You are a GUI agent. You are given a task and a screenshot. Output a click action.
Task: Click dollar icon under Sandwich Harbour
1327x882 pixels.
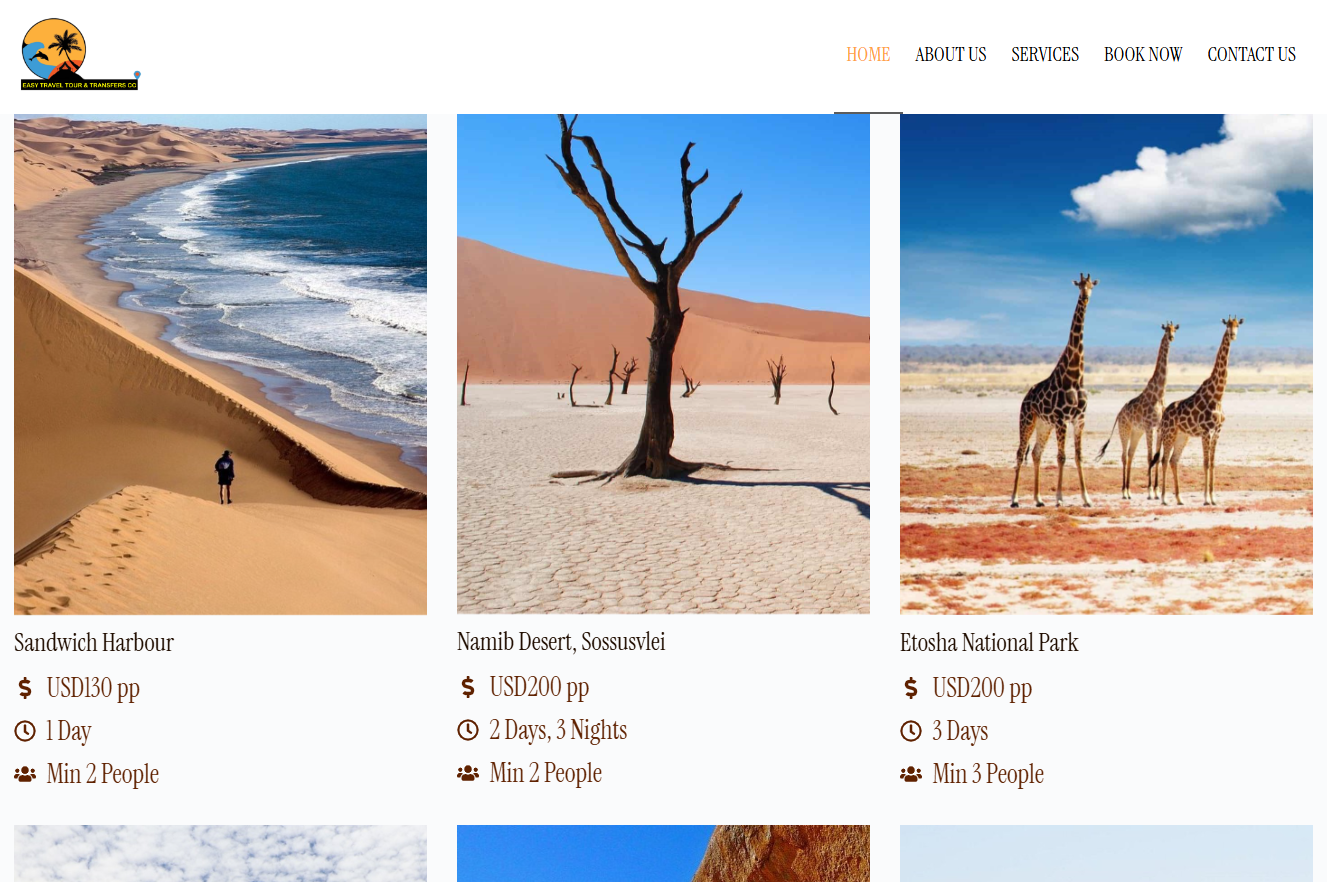coord(25,688)
